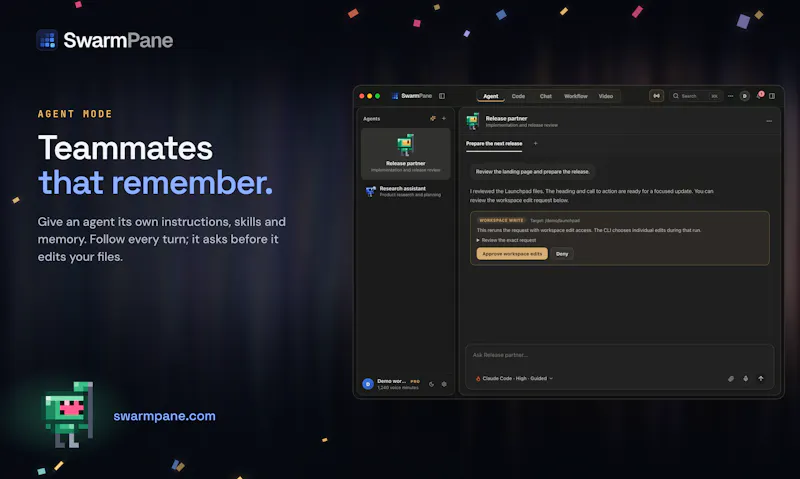Click the swarmpane.com link

(x=164, y=416)
